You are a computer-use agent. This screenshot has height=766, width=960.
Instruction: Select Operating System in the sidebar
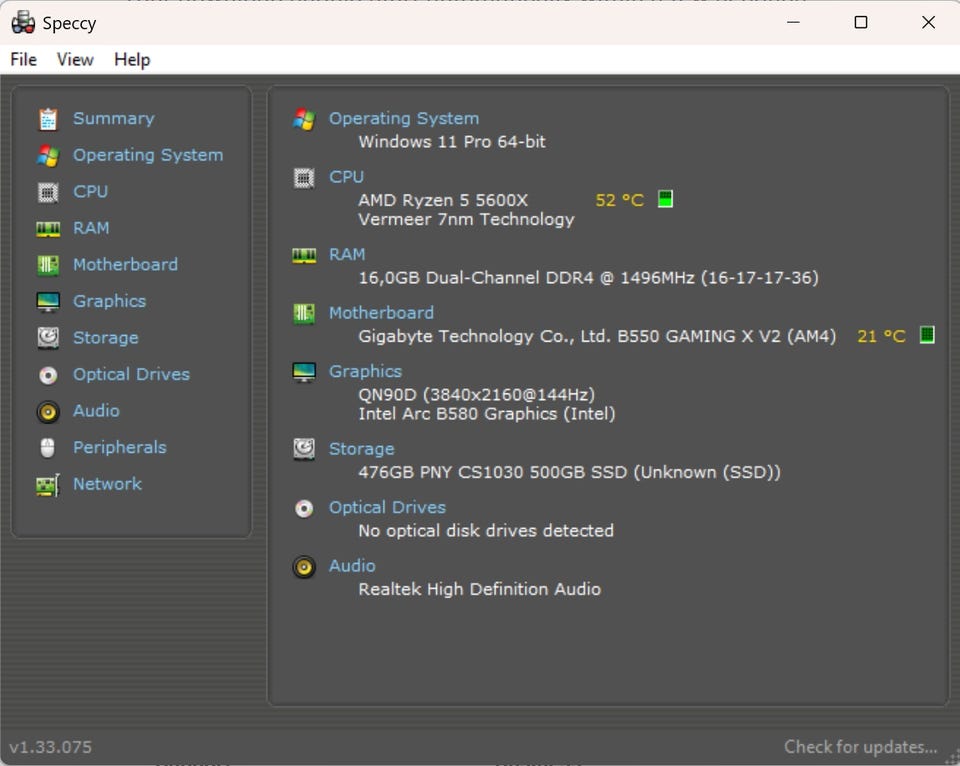coord(148,155)
